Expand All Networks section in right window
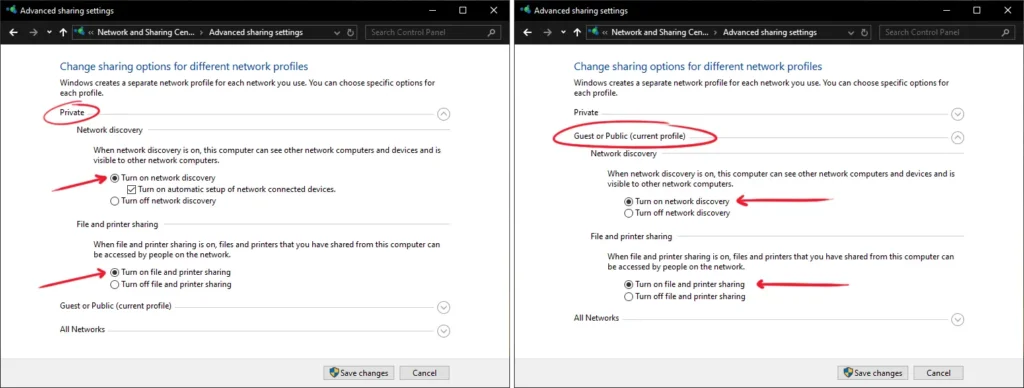 [957, 319]
